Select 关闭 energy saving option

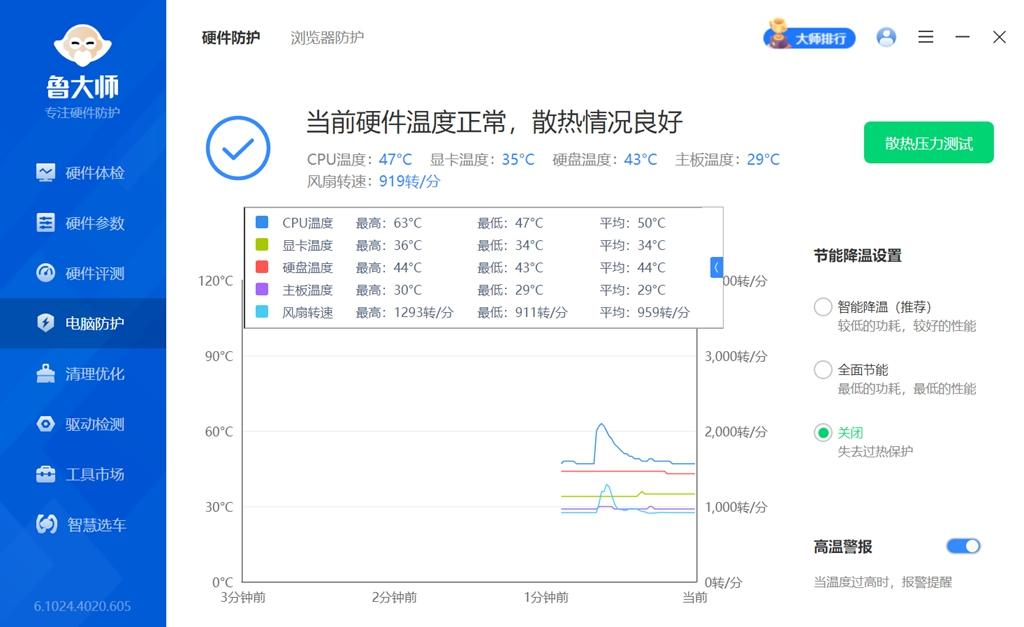click(823, 432)
